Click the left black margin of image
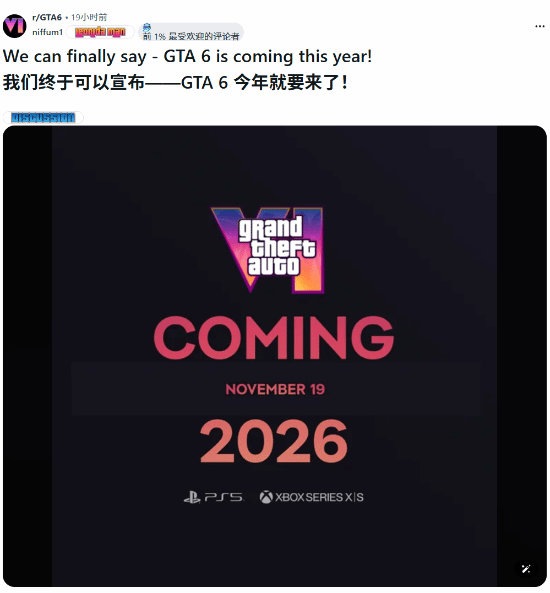The width and height of the screenshot is (550, 593). pos(27,356)
